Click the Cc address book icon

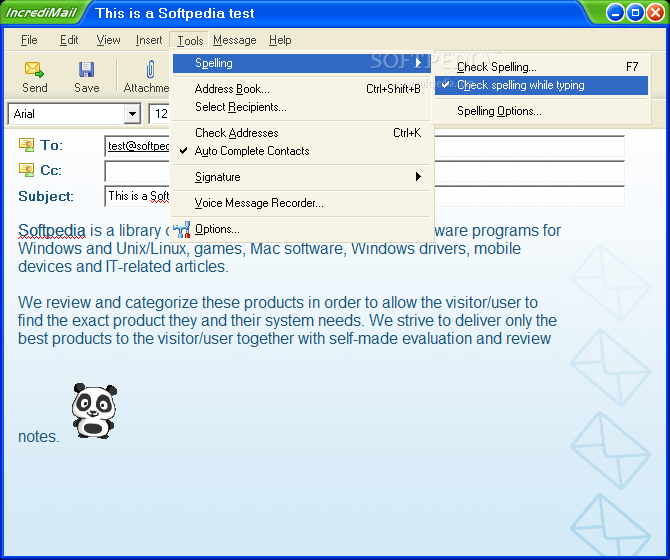pyautogui.click(x=26, y=170)
